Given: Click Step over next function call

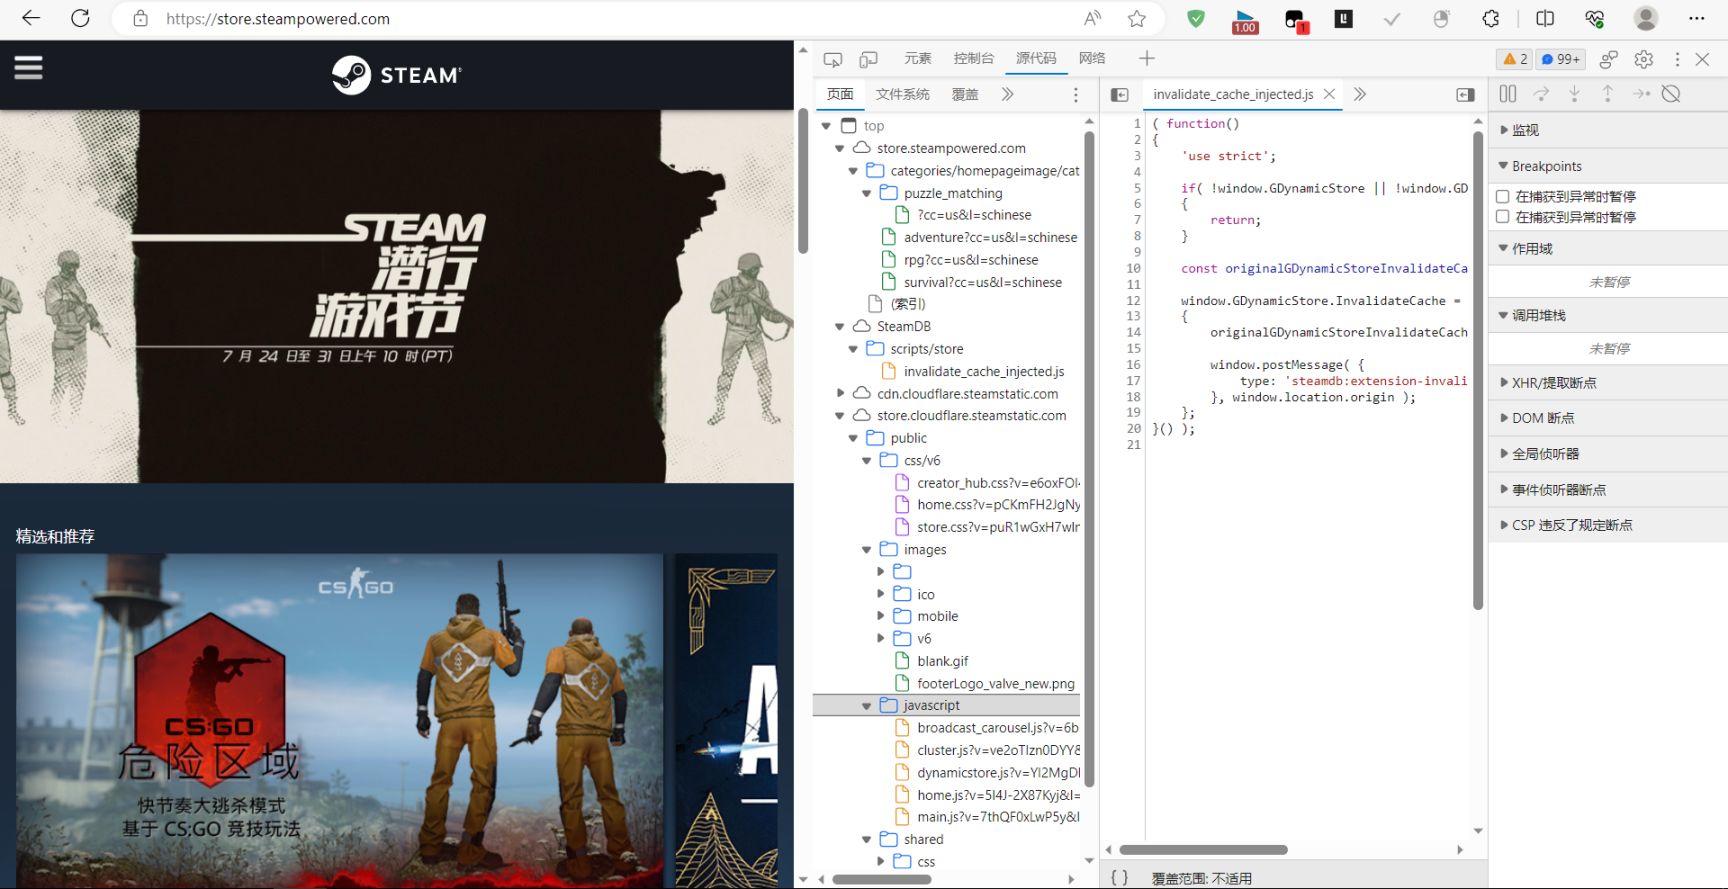Looking at the screenshot, I should tap(1541, 94).
